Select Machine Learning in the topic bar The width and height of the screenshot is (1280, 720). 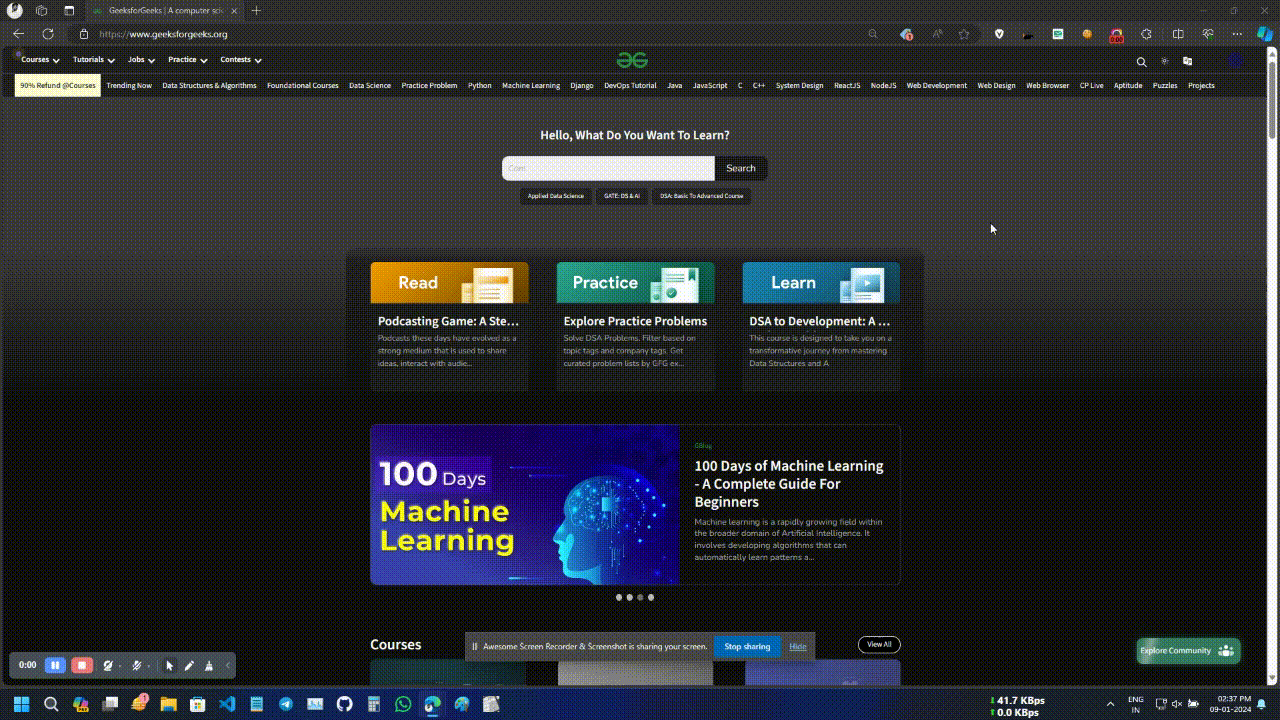tap(531, 86)
